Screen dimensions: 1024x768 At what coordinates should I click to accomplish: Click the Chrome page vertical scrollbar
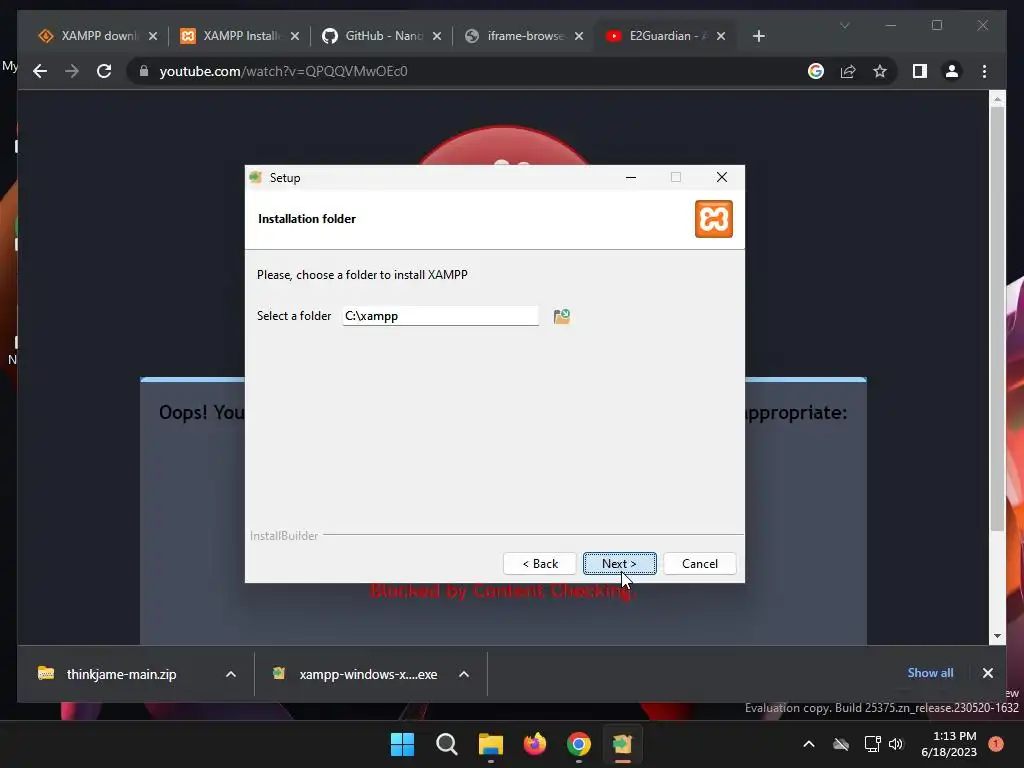tap(997, 319)
